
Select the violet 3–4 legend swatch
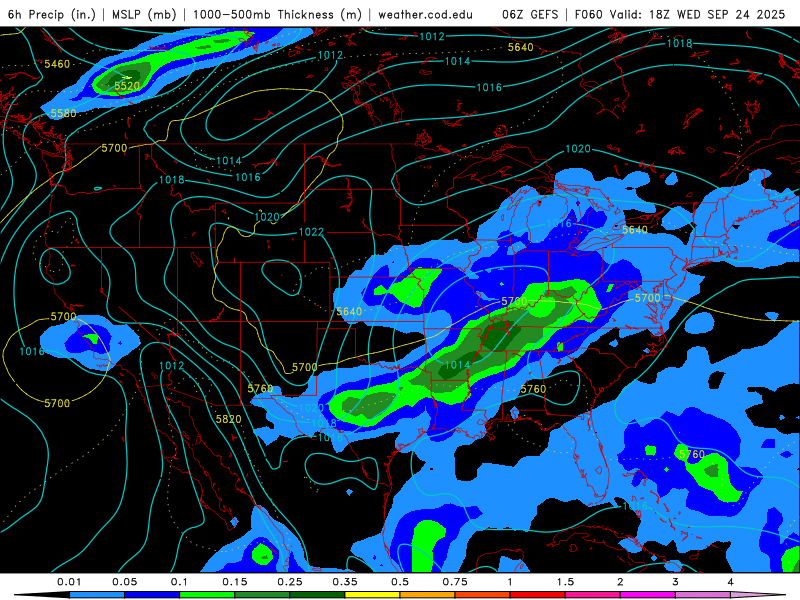tap(703, 595)
